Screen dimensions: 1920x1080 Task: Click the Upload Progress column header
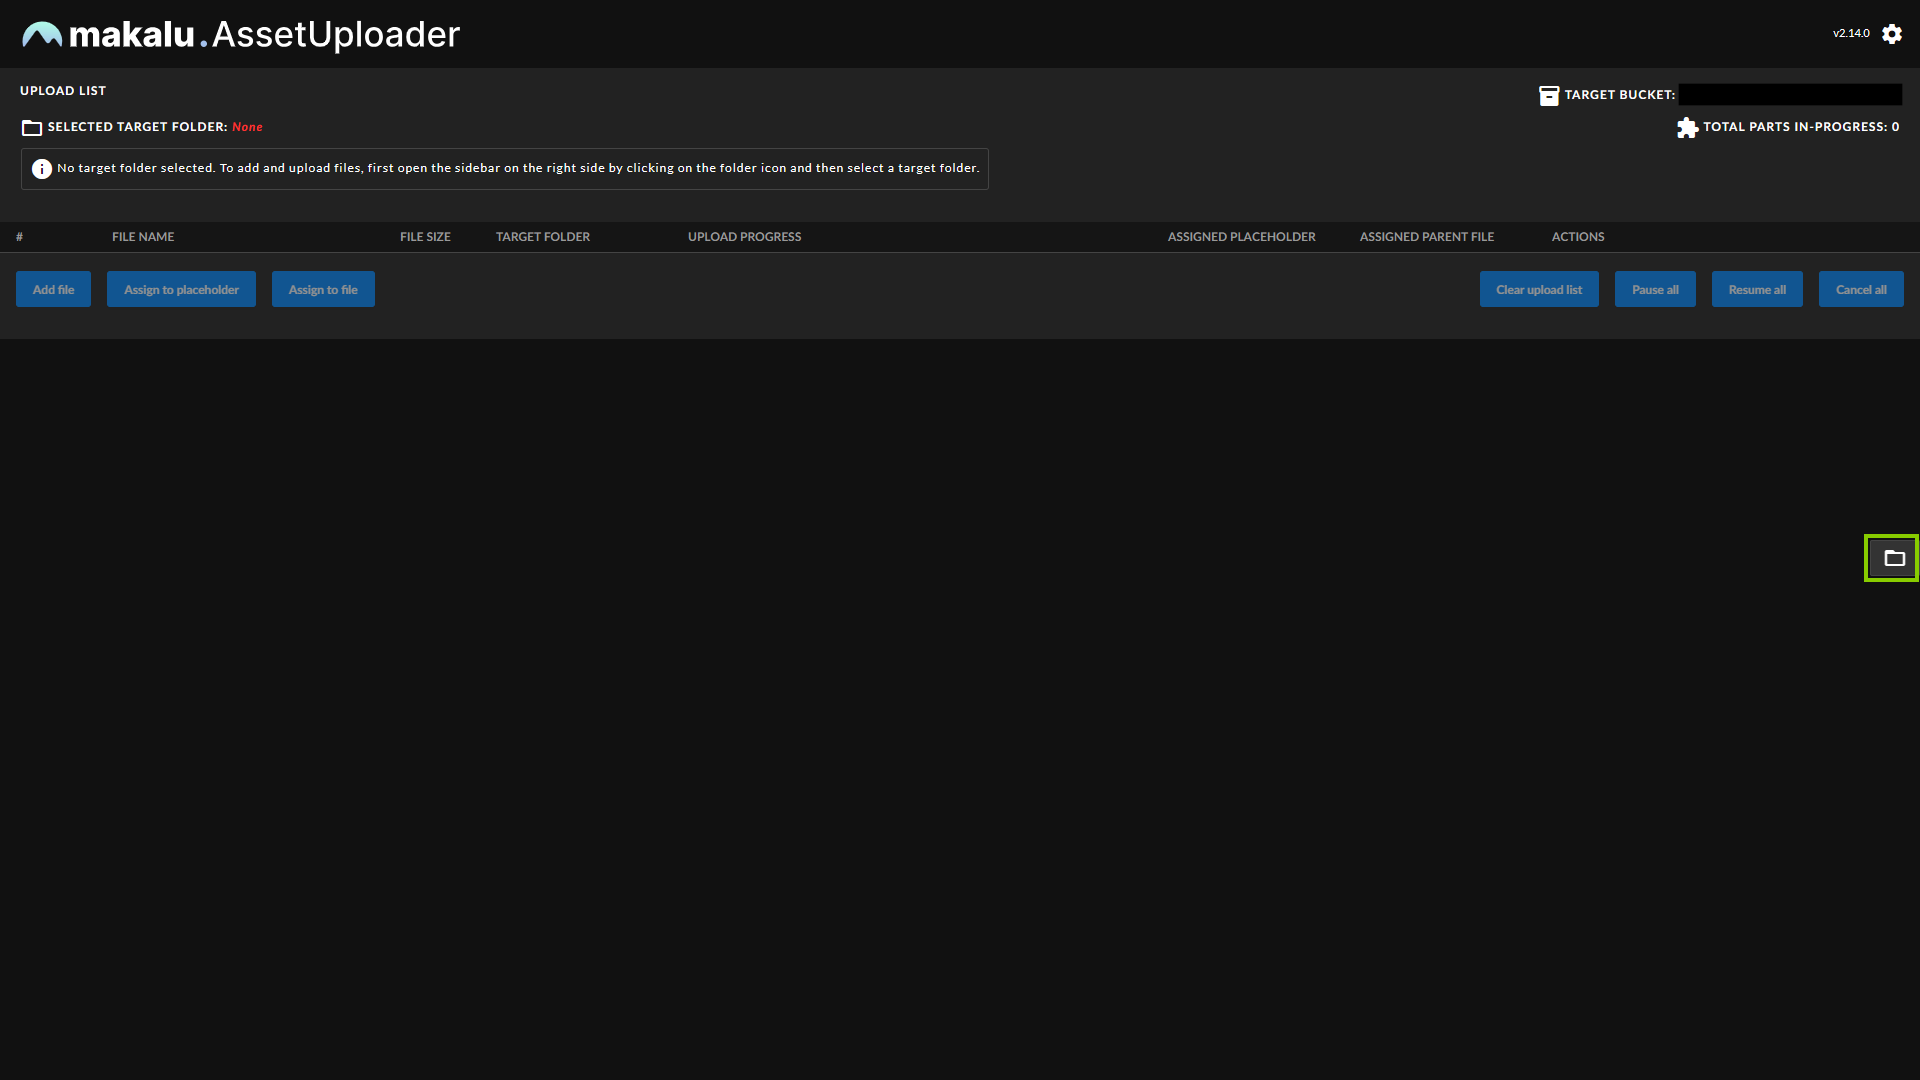click(x=744, y=237)
